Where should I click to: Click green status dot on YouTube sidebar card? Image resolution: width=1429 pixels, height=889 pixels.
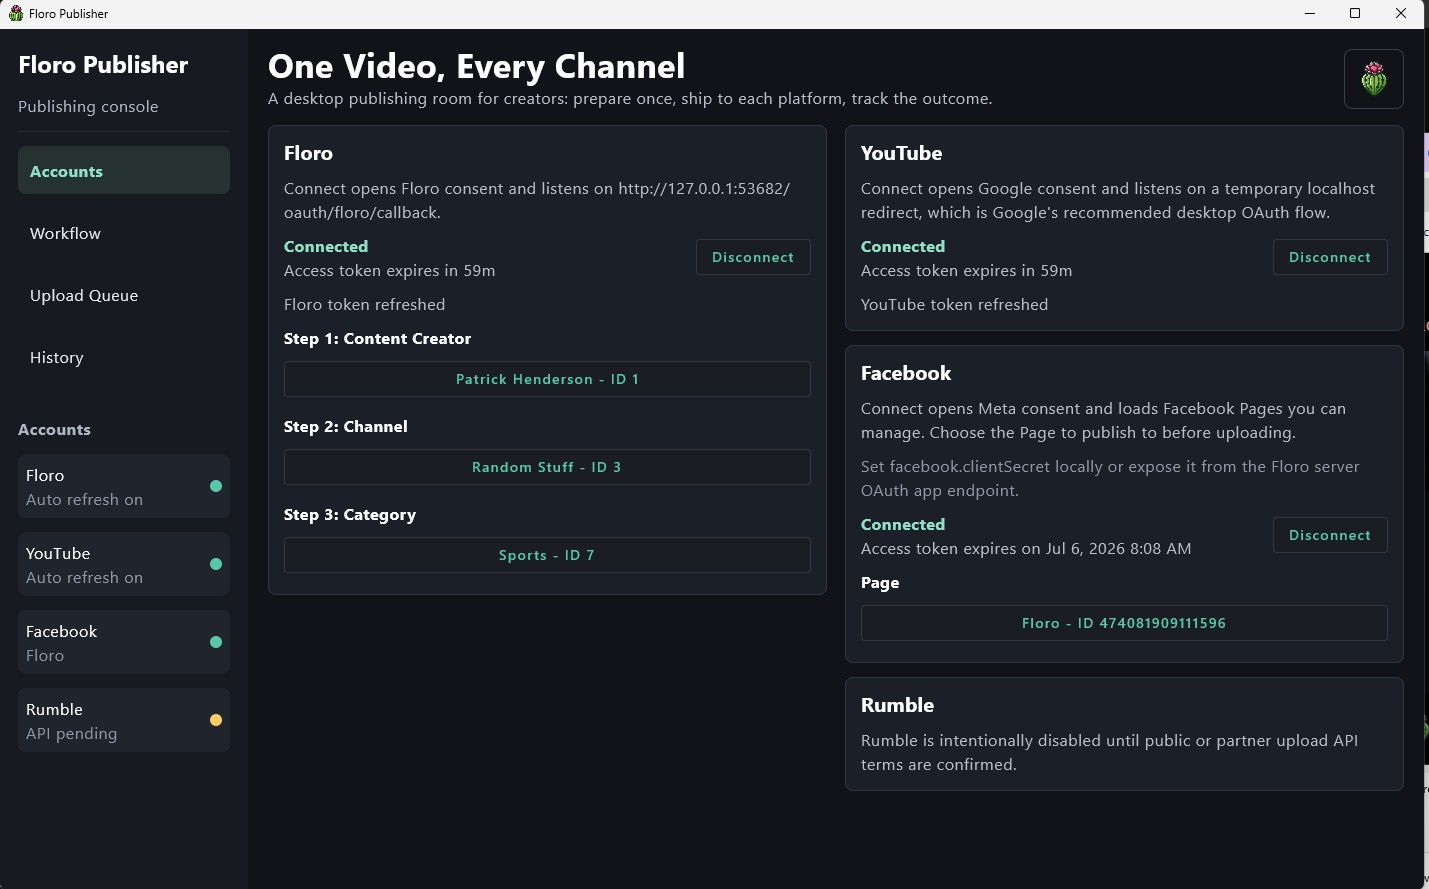point(216,564)
